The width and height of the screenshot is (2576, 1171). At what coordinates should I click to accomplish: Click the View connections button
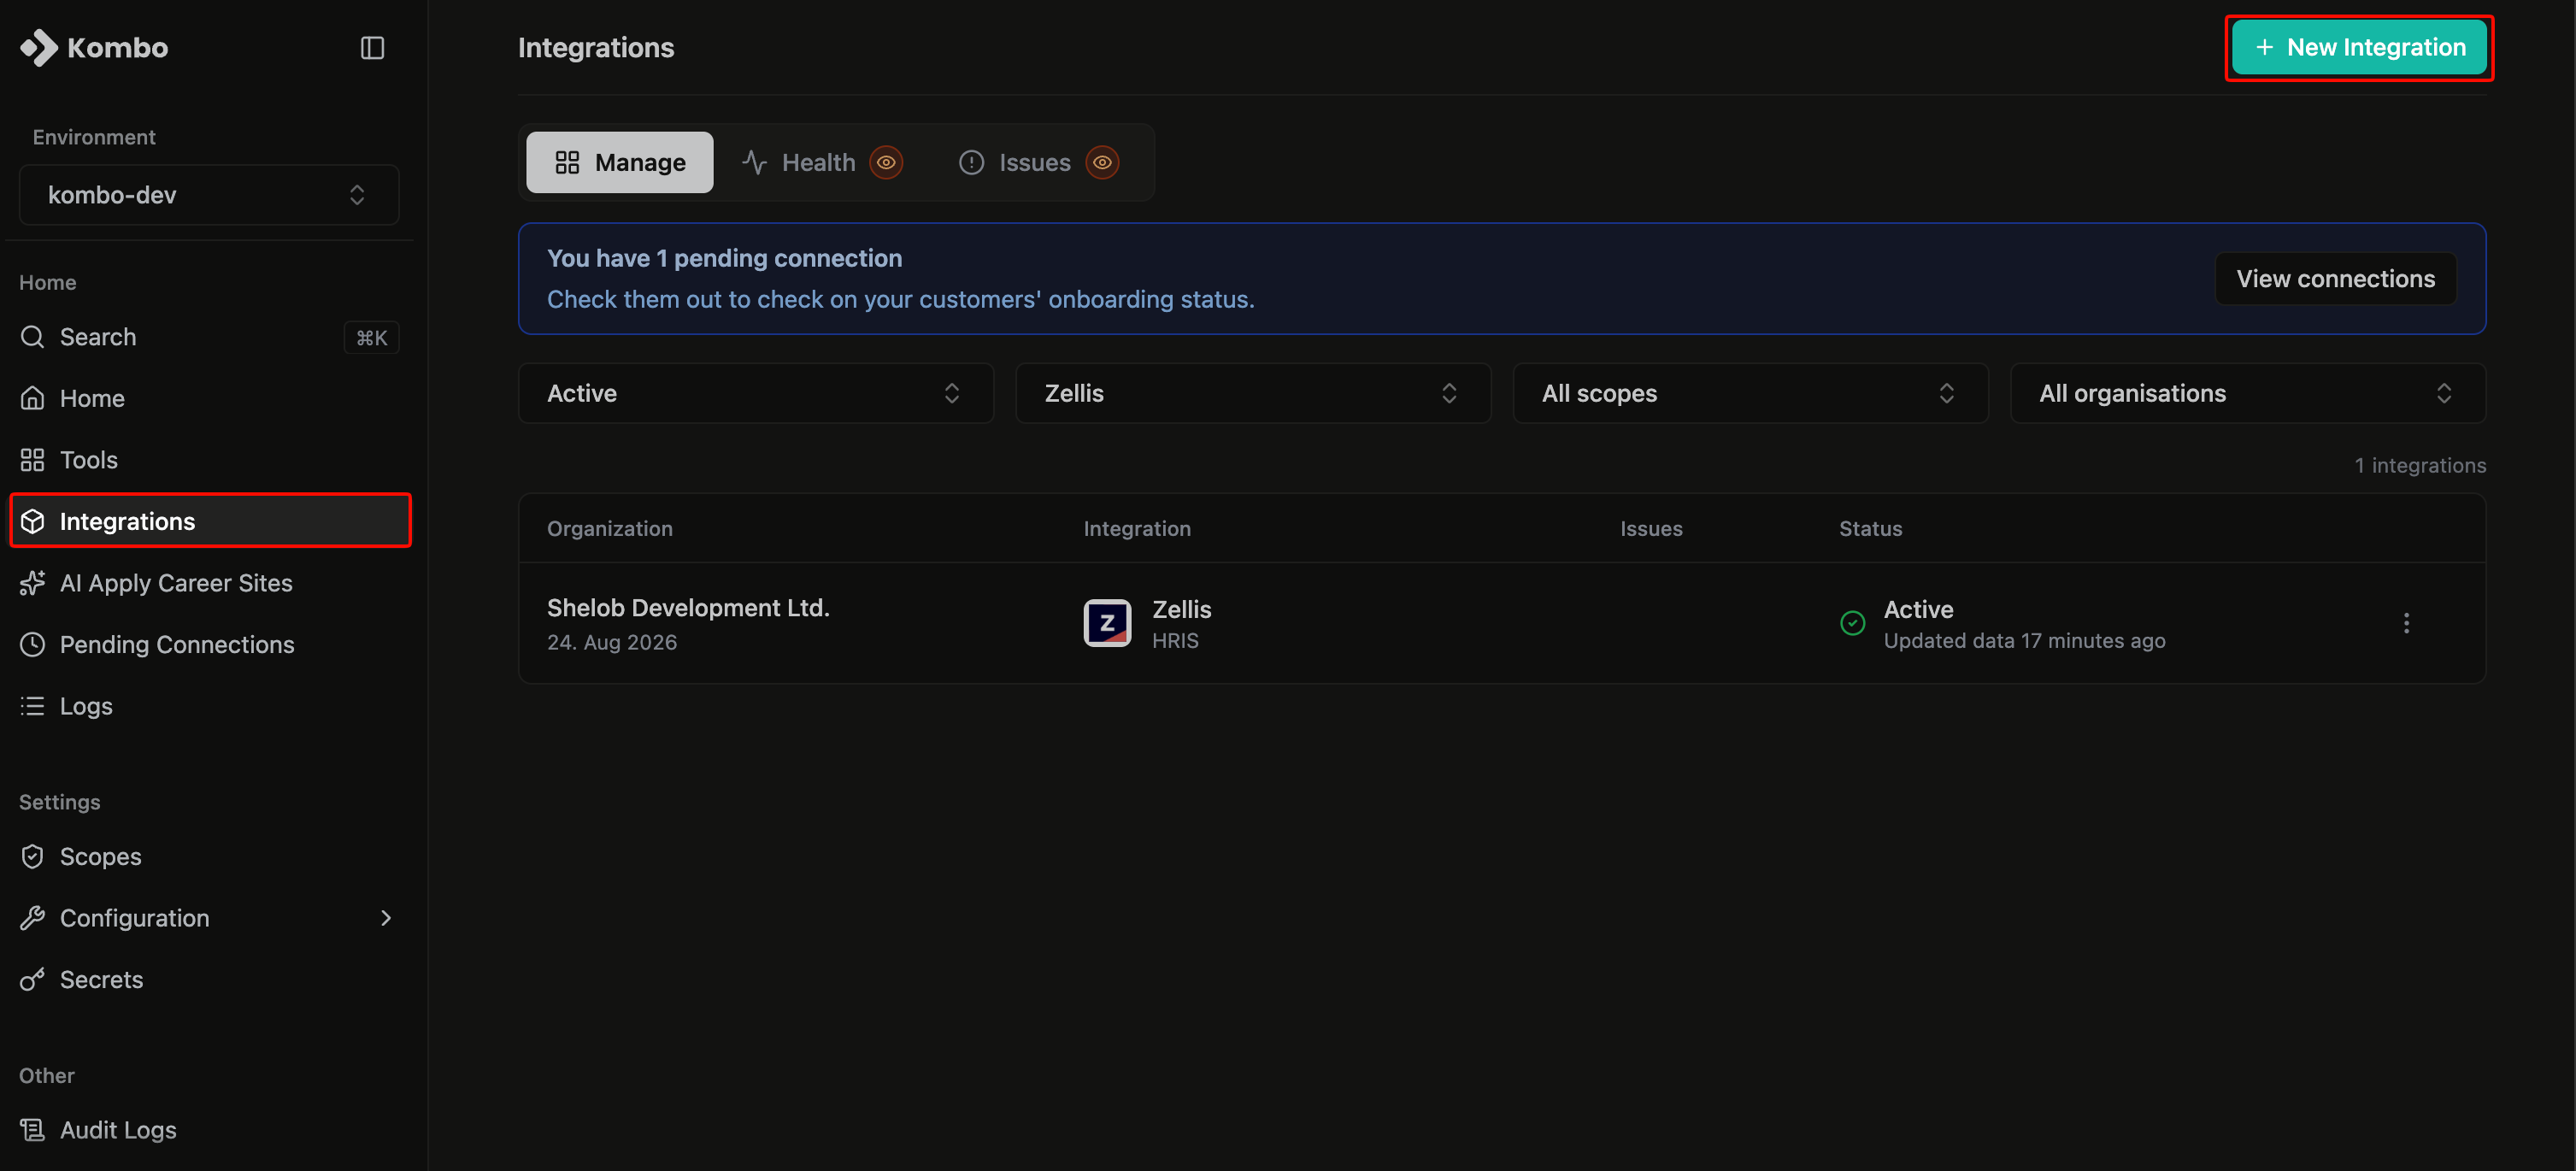2335,279
